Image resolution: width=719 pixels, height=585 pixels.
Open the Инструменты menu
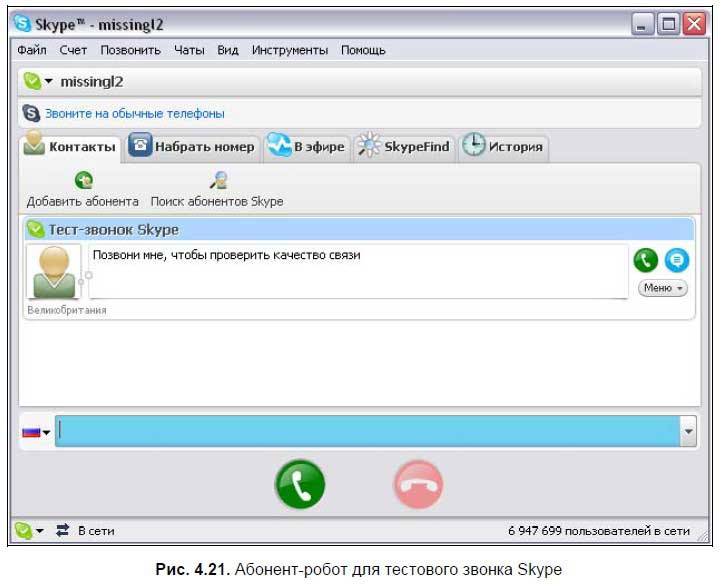(x=289, y=50)
